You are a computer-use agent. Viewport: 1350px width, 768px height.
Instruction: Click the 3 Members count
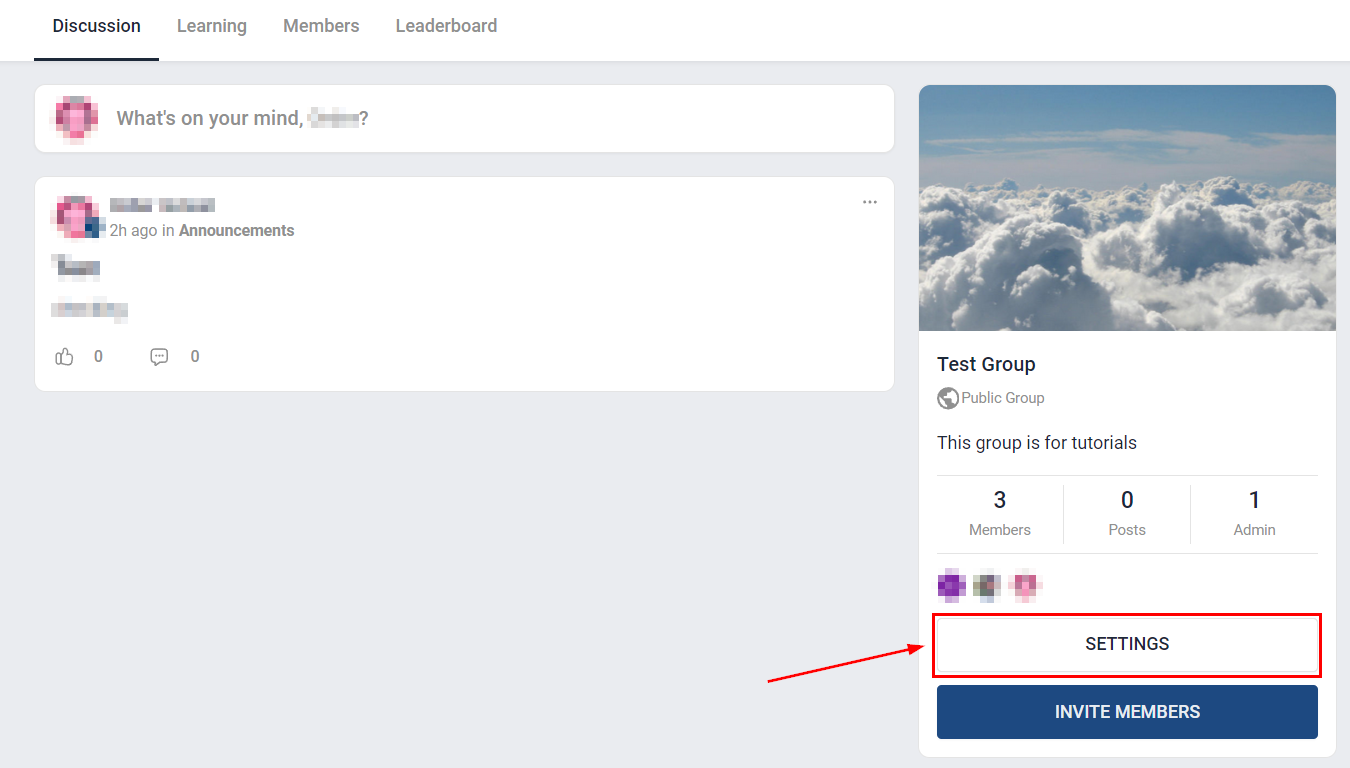tap(1000, 513)
